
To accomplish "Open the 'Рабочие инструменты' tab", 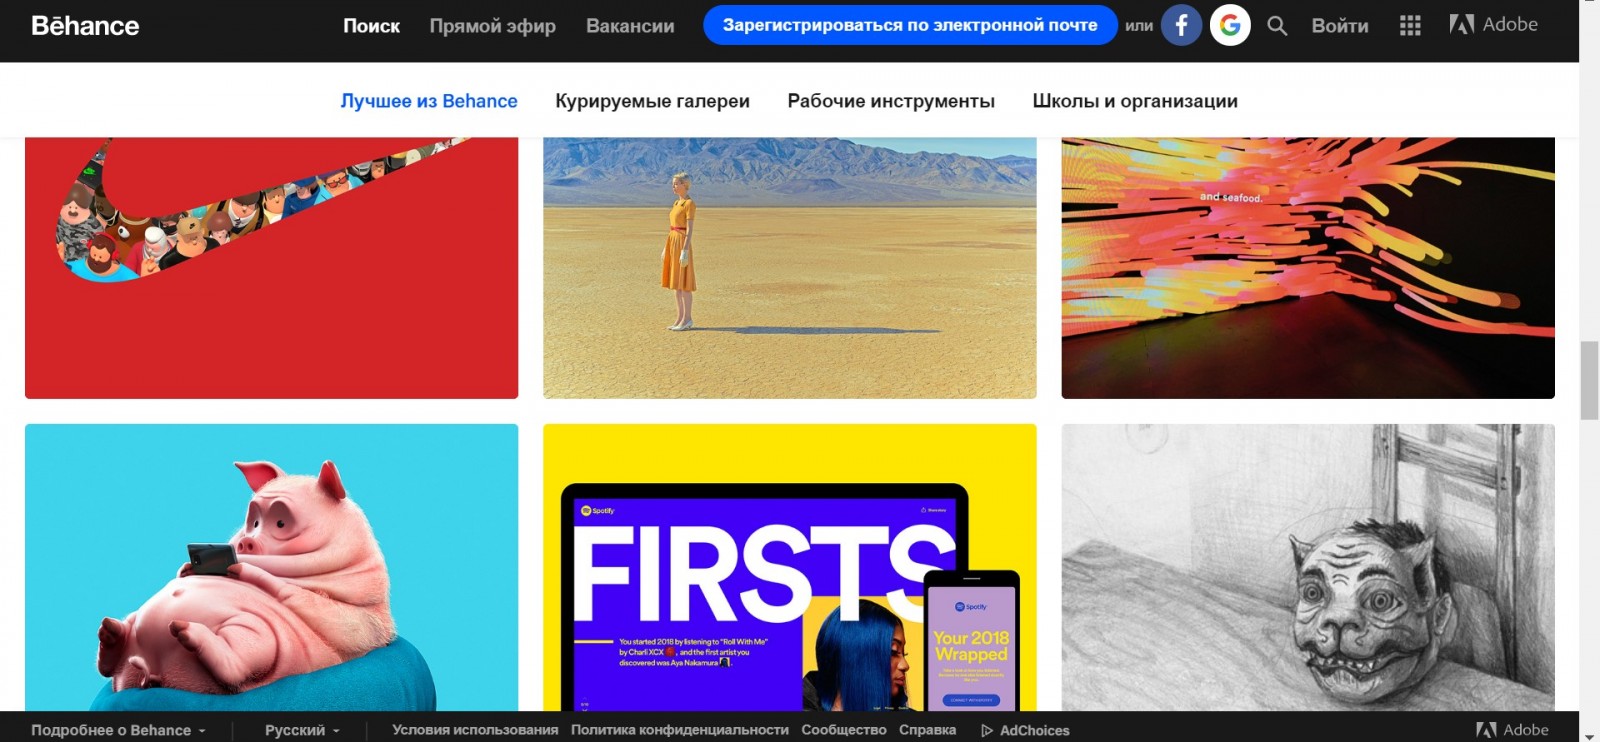I will [x=891, y=101].
